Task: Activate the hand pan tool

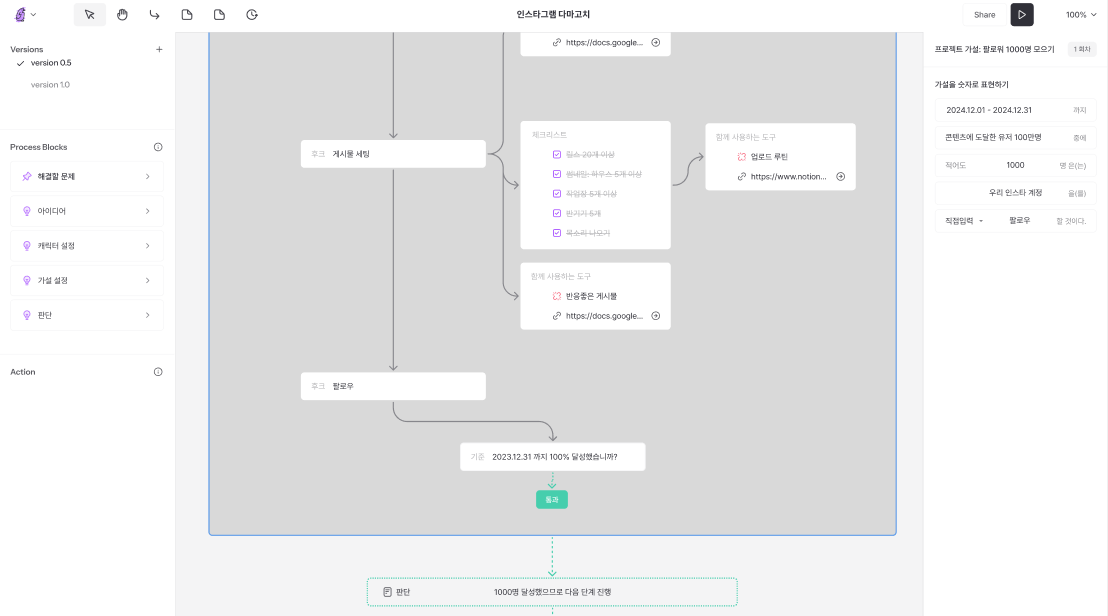Action: tap(122, 15)
